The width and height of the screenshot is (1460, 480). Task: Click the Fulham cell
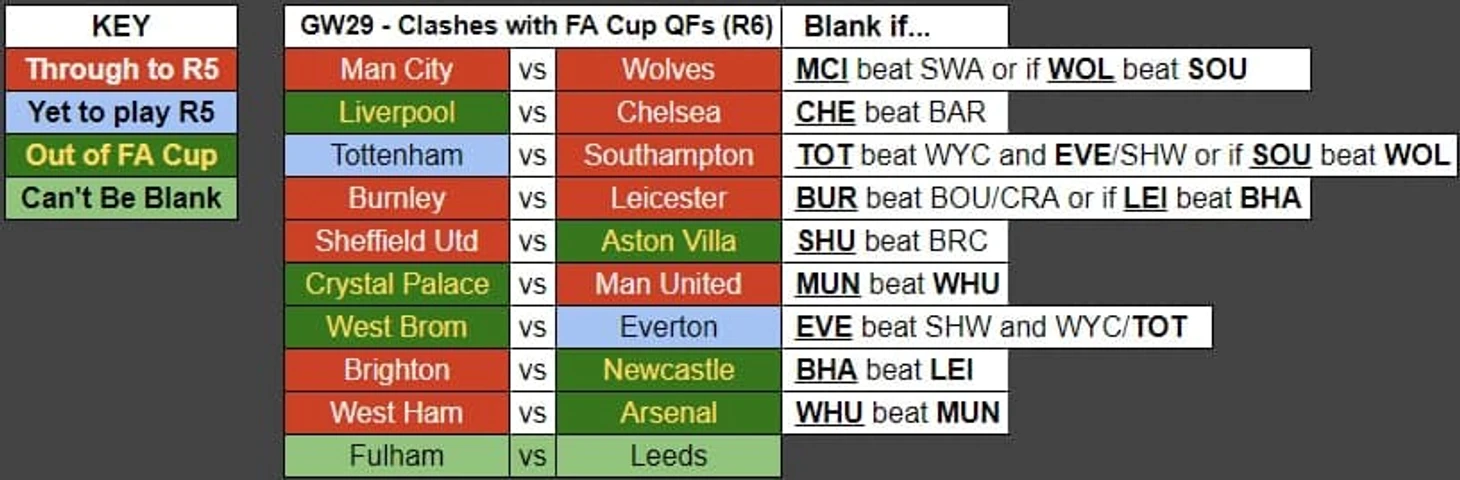(x=396, y=456)
